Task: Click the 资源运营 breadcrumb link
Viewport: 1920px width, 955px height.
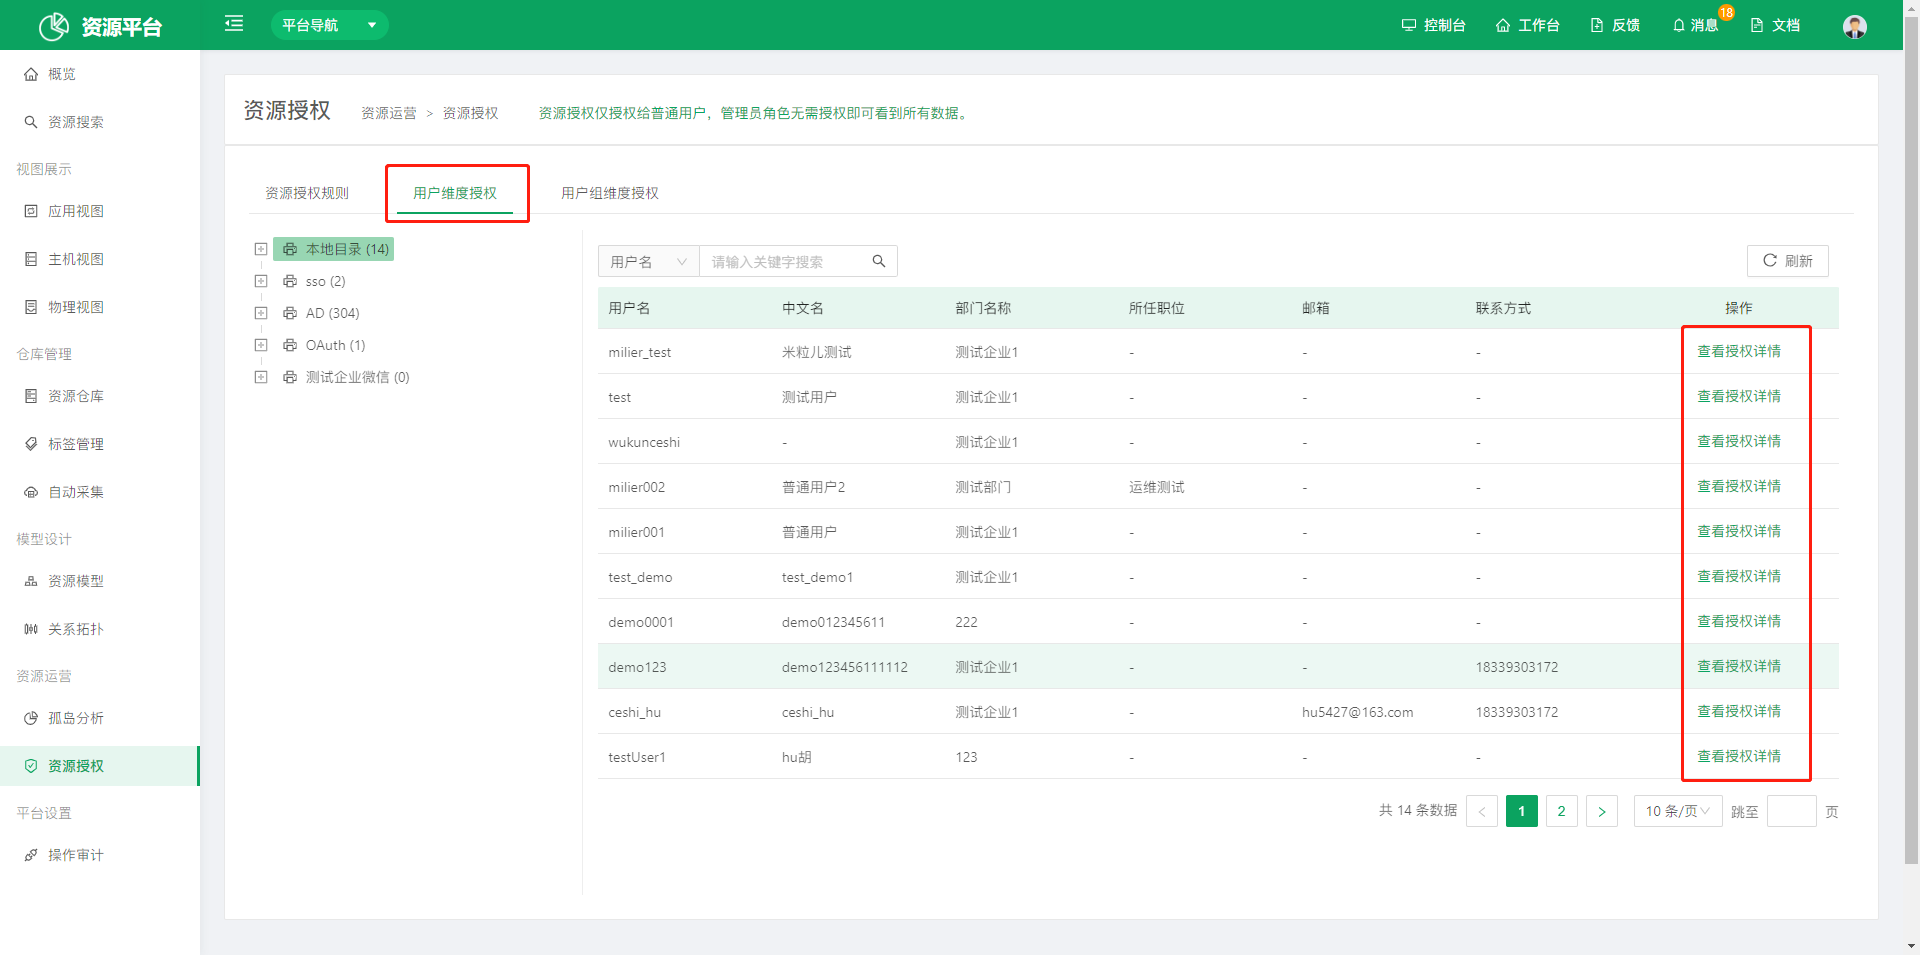Action: pos(389,113)
